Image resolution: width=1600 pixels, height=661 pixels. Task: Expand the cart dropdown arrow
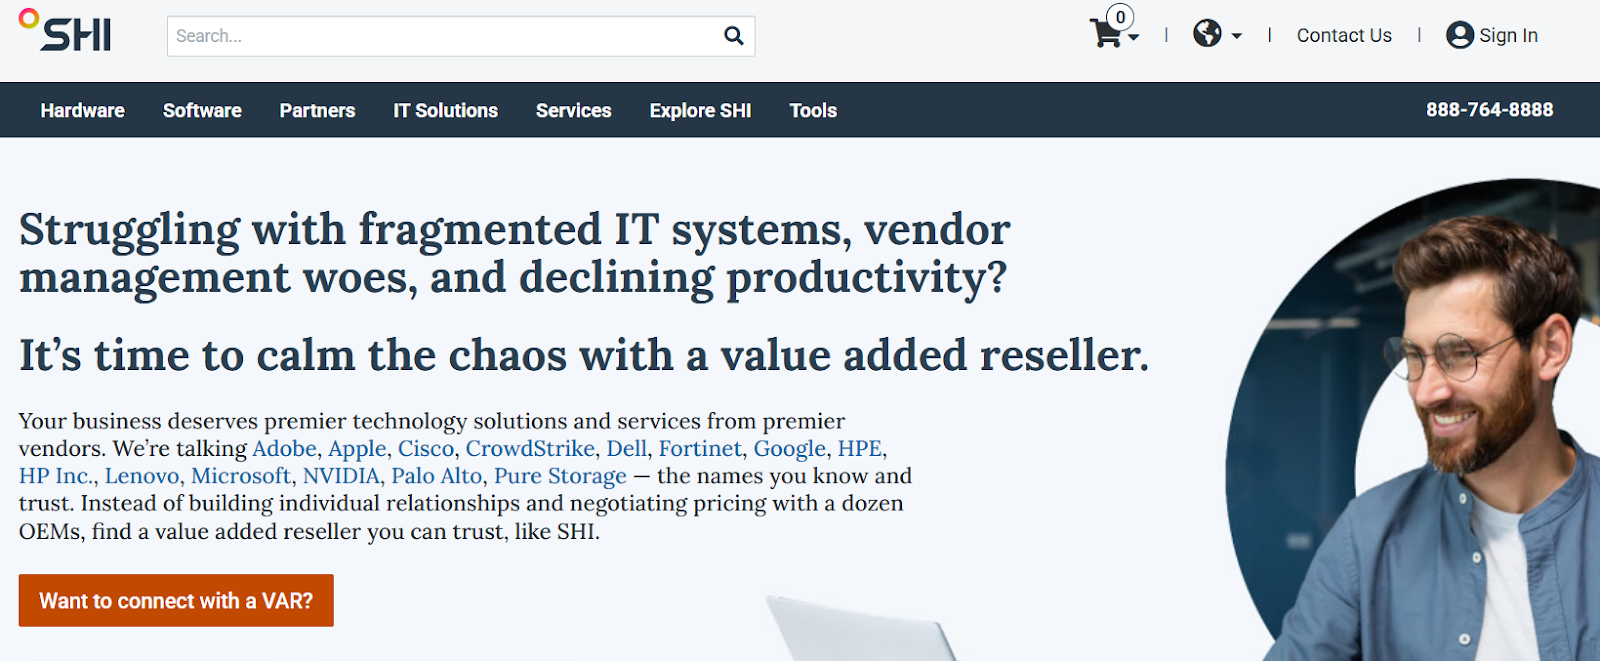coord(1133,37)
